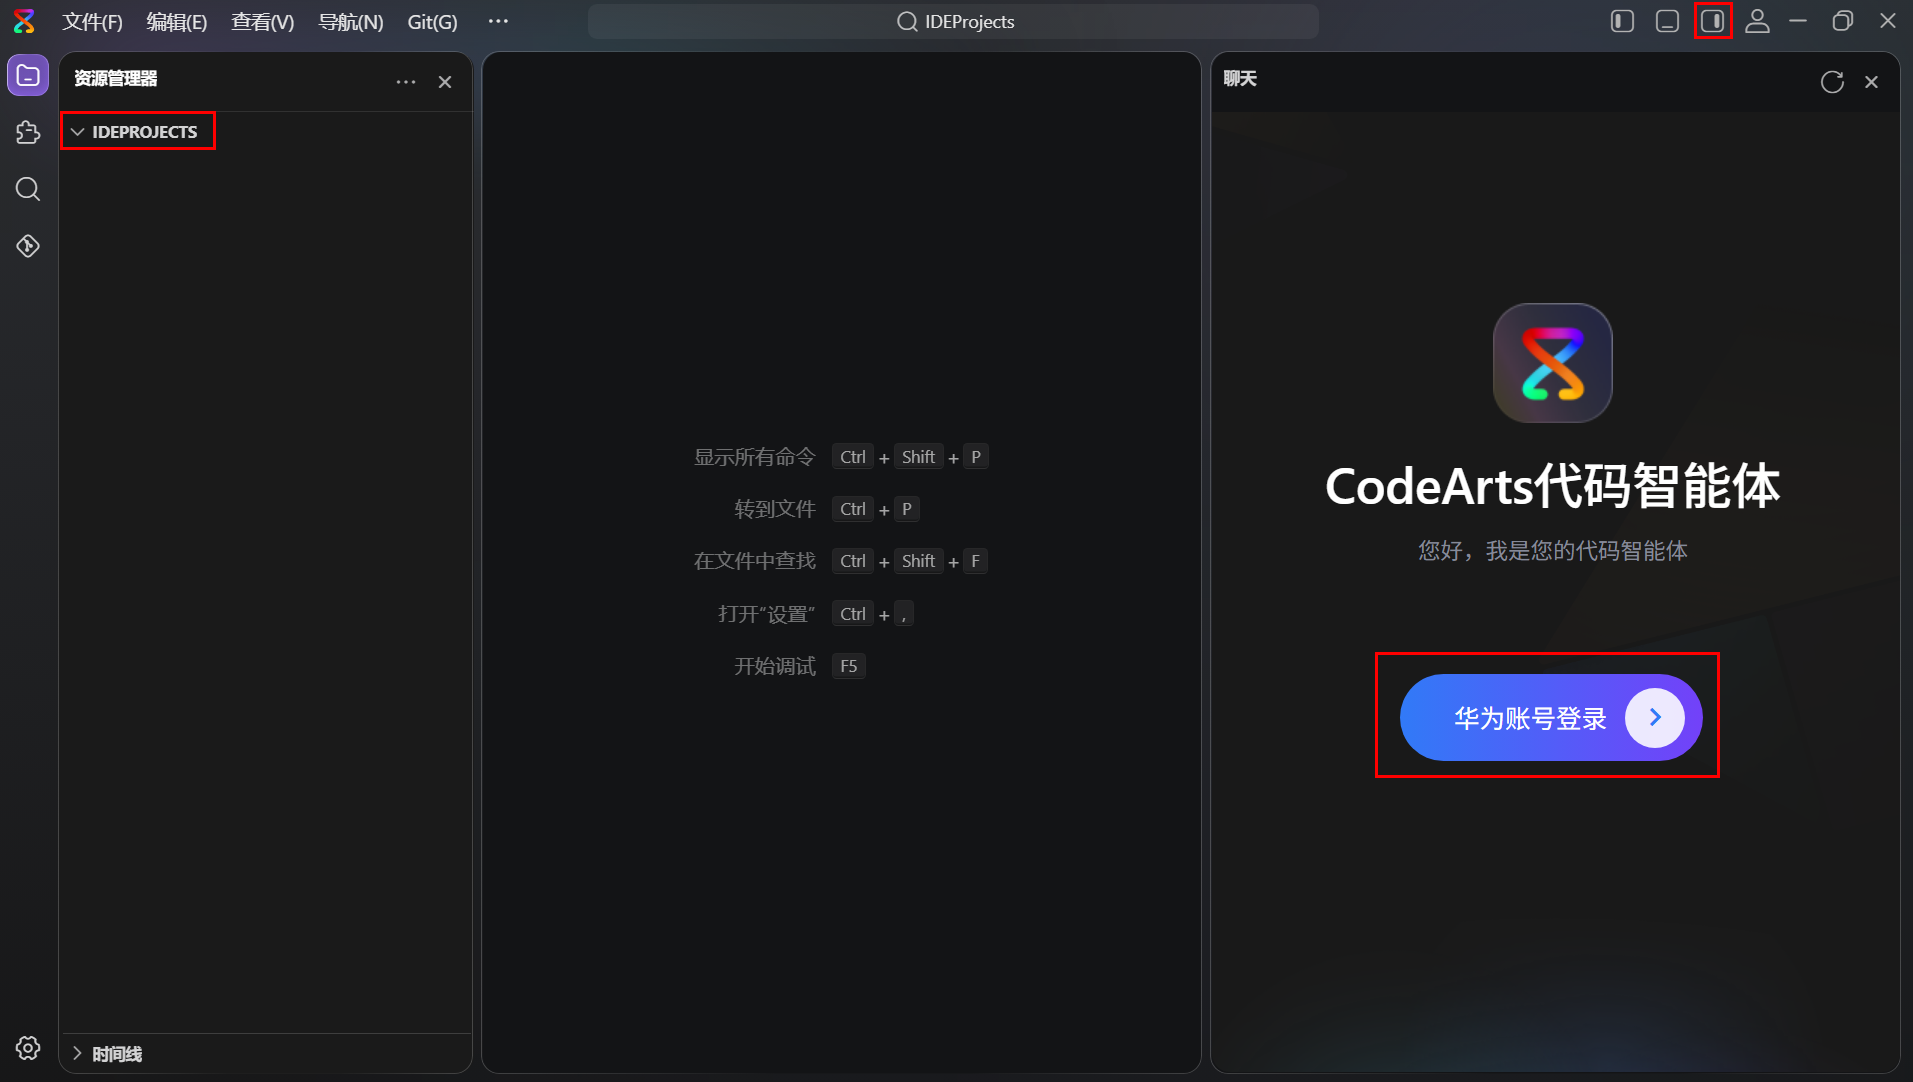
Task: Click the CodeArts logo in title bar
Action: point(24,21)
